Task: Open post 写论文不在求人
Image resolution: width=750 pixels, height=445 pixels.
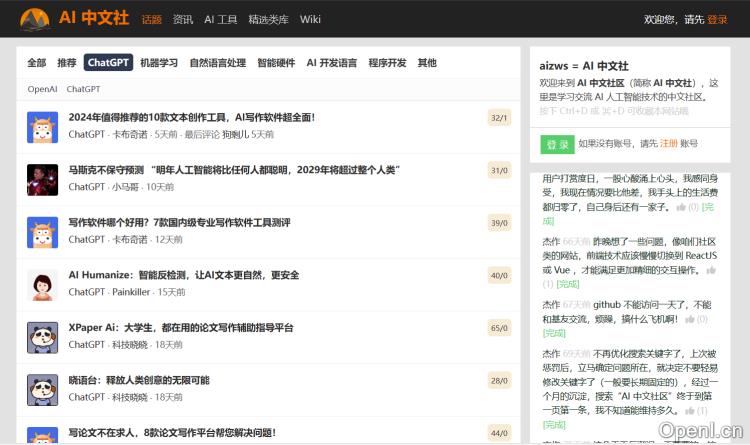Action: point(172,433)
